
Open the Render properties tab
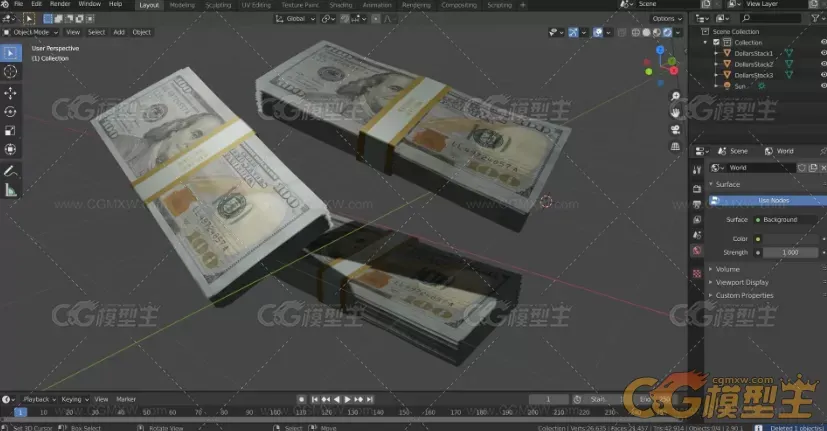(x=697, y=189)
